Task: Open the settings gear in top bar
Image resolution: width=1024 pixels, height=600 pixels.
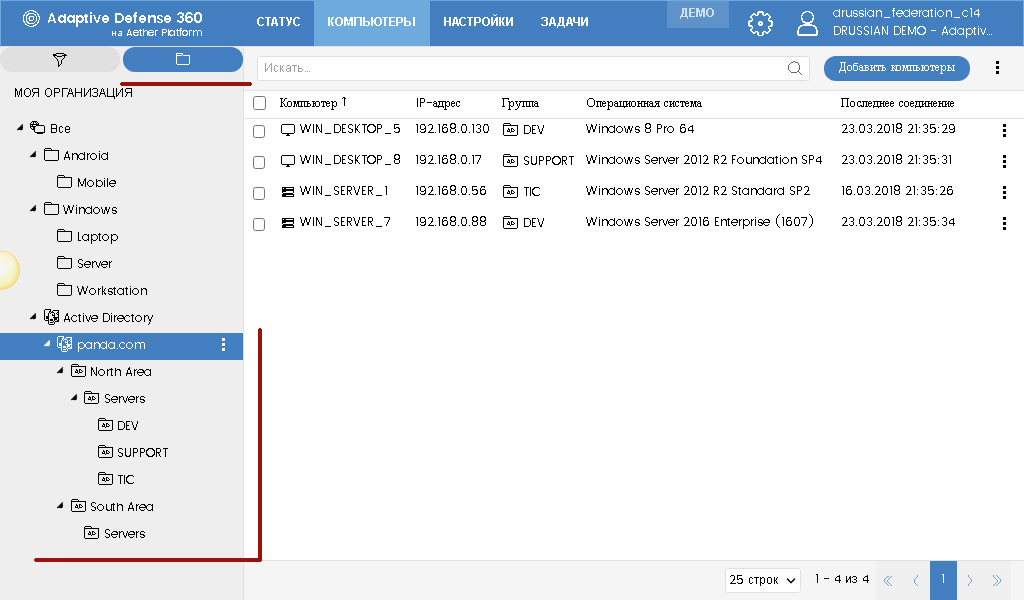Action: pos(760,23)
